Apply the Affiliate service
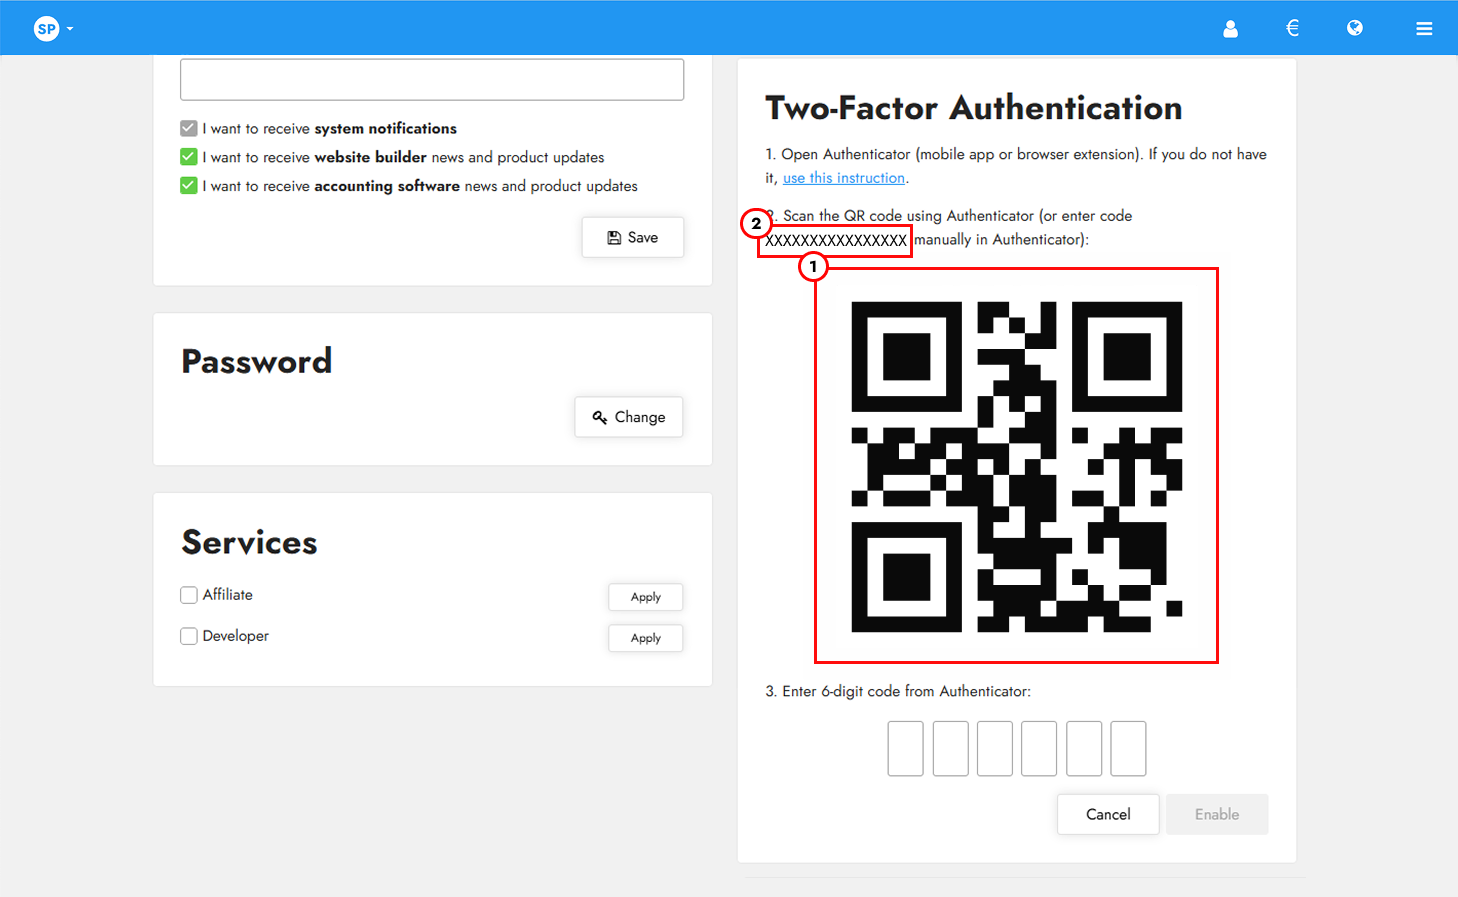 click(645, 597)
